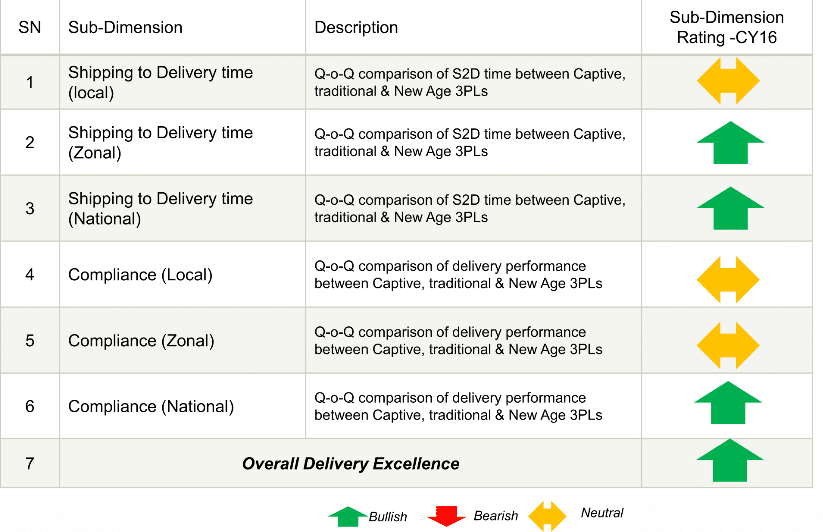
Task: Click the Description column header
Action: click(x=356, y=27)
